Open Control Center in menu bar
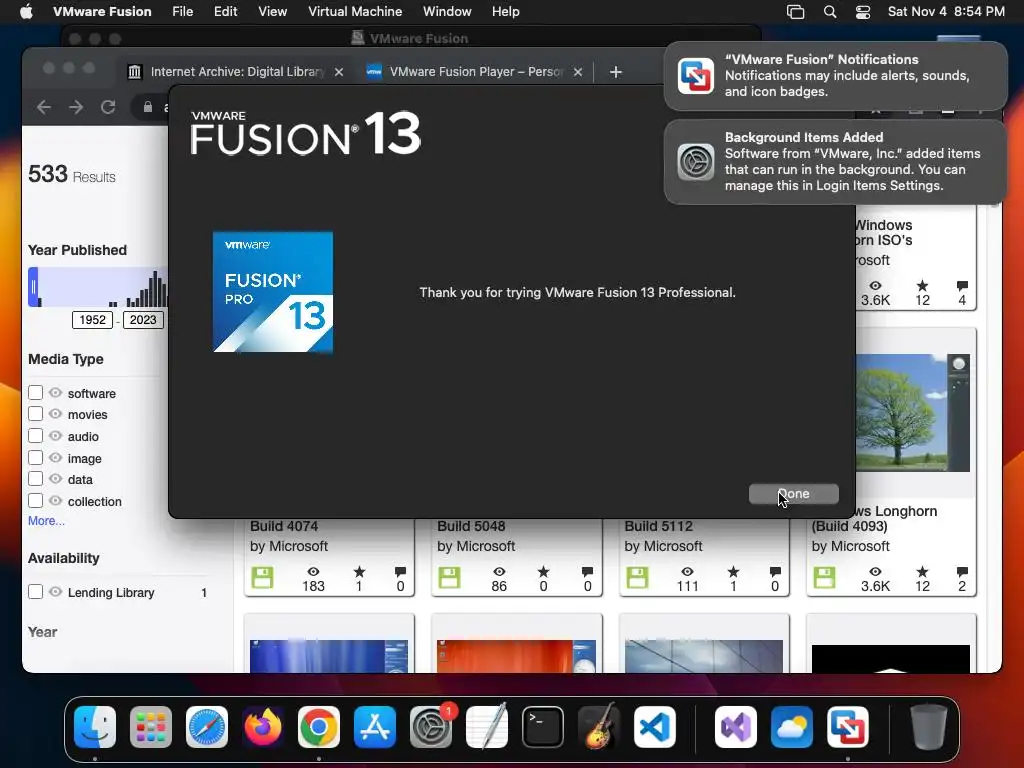Image resolution: width=1024 pixels, height=768 pixels. [863, 12]
